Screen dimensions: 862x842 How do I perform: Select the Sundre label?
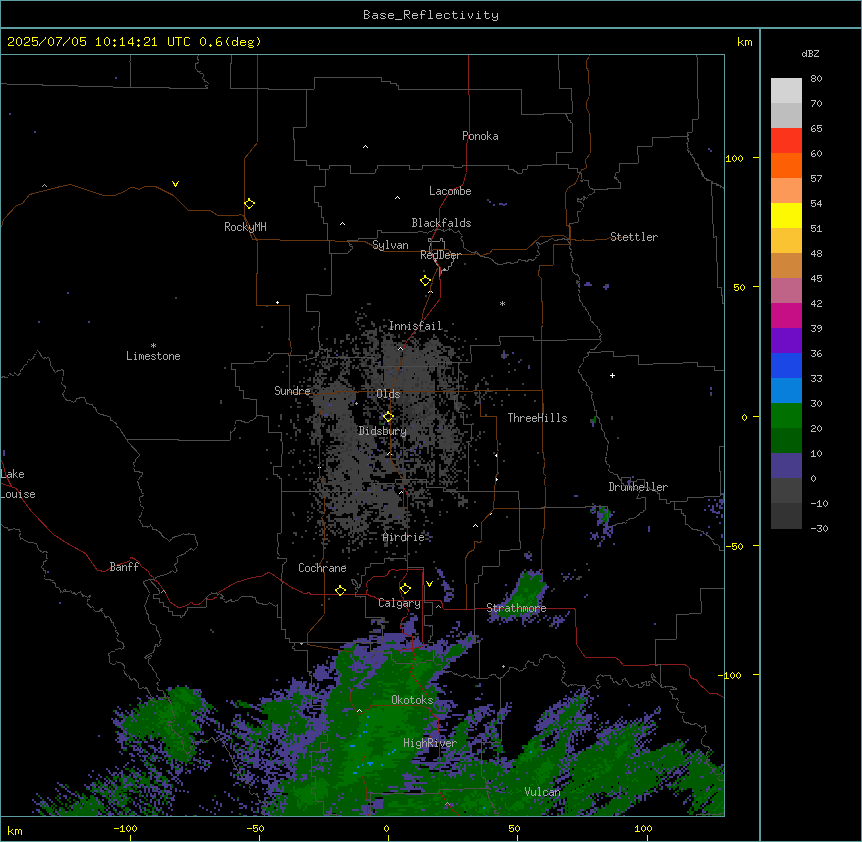(292, 391)
